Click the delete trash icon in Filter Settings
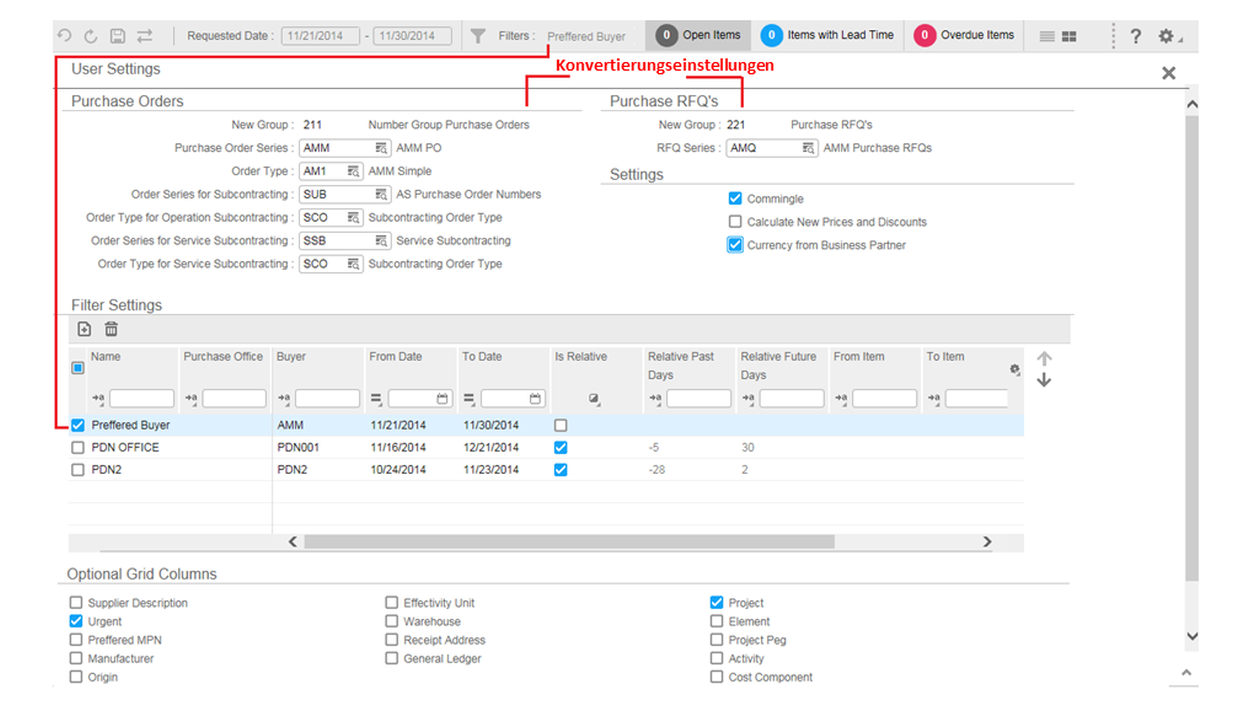The width and height of the screenshot is (1250, 720). click(111, 329)
